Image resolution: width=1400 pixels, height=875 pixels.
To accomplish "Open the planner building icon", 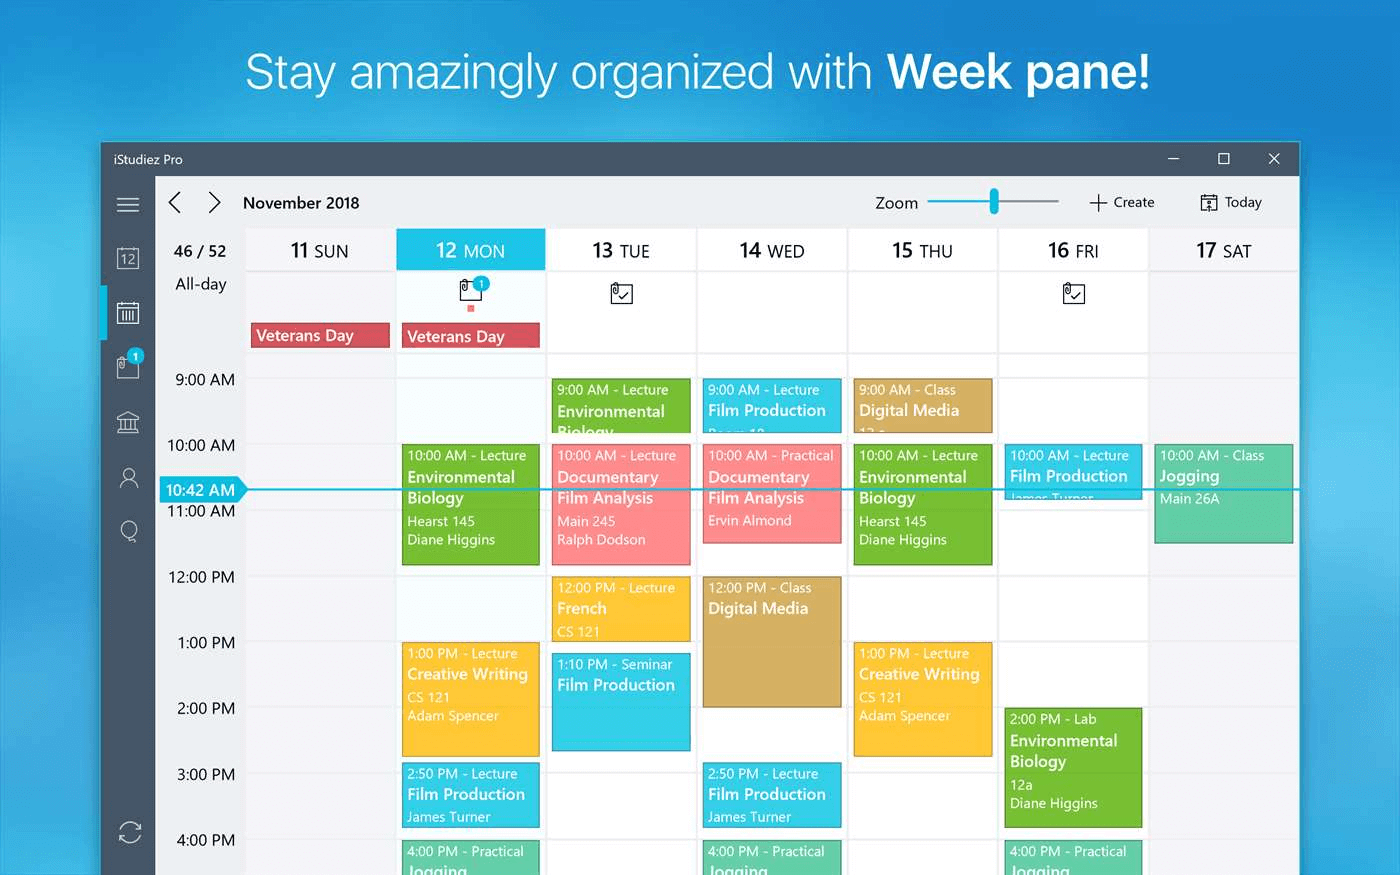I will coord(128,422).
